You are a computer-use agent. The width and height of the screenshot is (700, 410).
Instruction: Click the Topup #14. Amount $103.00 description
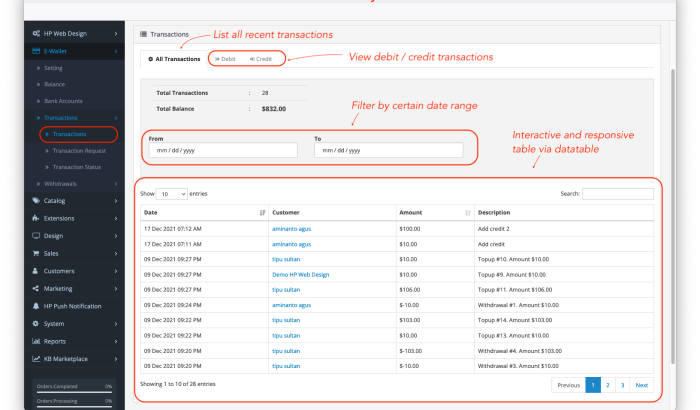coord(515,320)
